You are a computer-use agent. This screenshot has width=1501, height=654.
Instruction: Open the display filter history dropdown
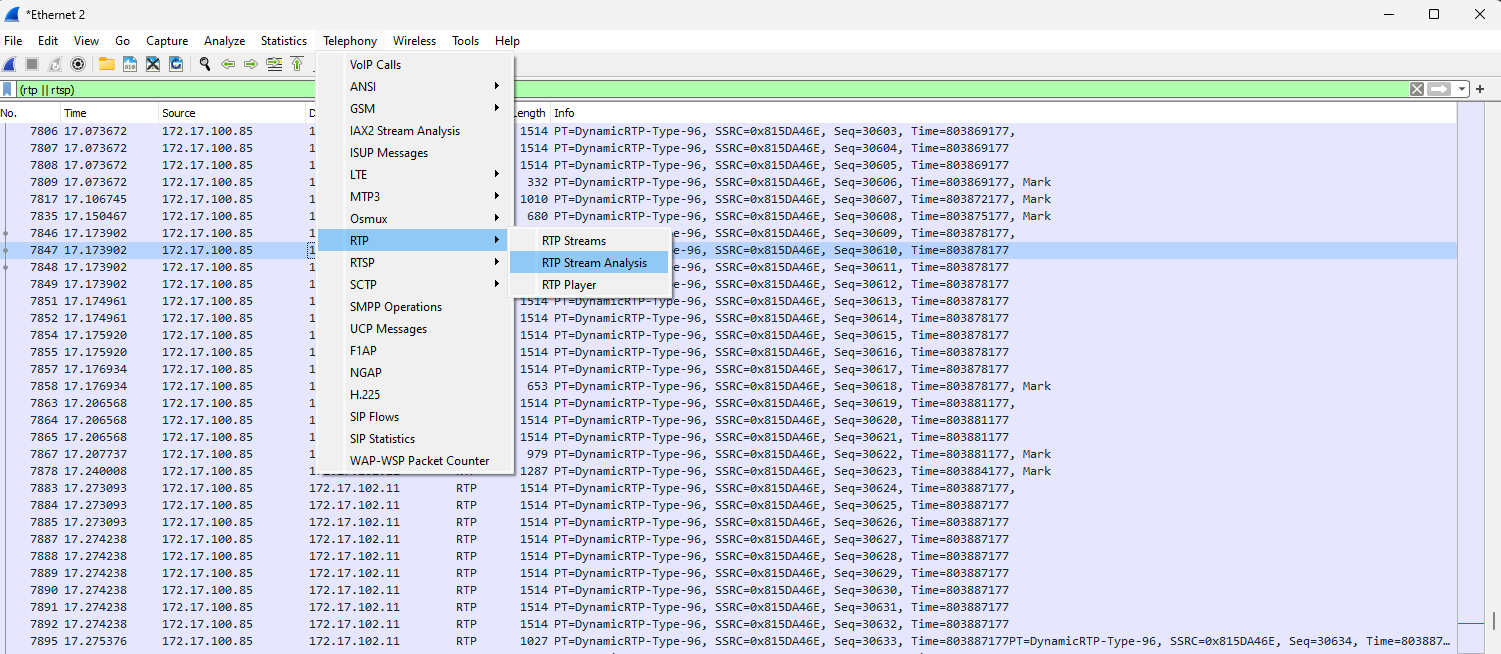(x=1462, y=90)
